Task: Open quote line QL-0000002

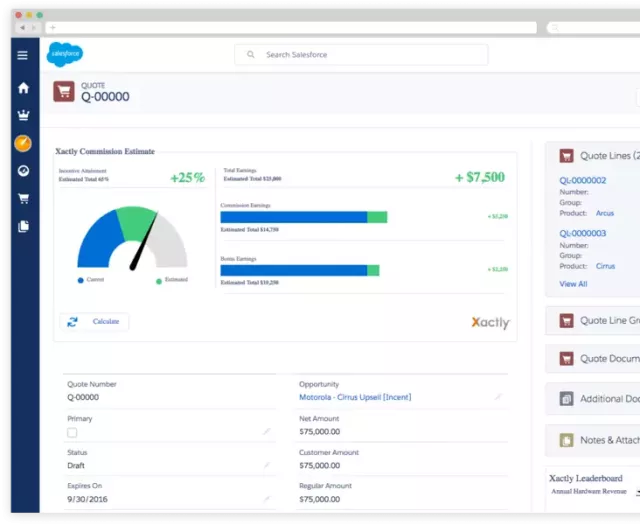Action: pos(582,180)
